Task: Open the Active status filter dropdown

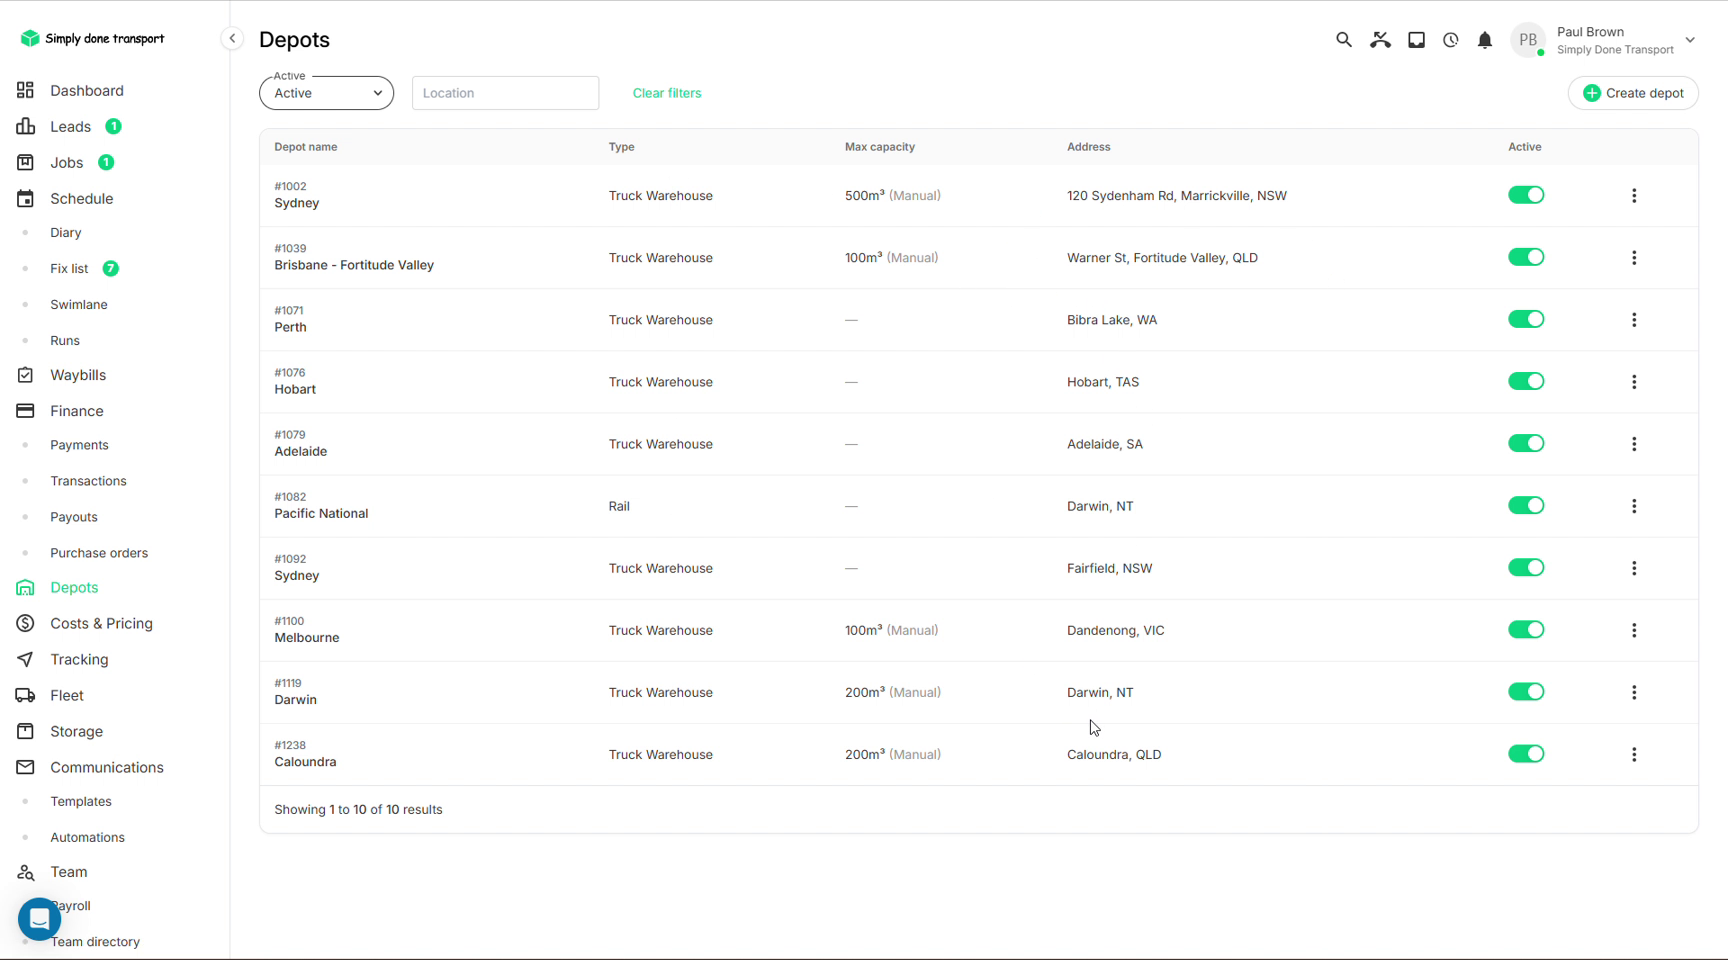Action: point(326,93)
